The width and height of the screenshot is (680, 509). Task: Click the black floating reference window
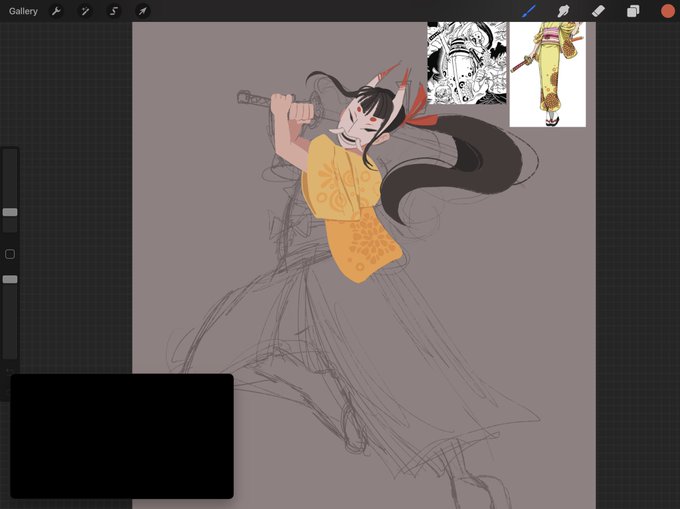[x=122, y=436]
